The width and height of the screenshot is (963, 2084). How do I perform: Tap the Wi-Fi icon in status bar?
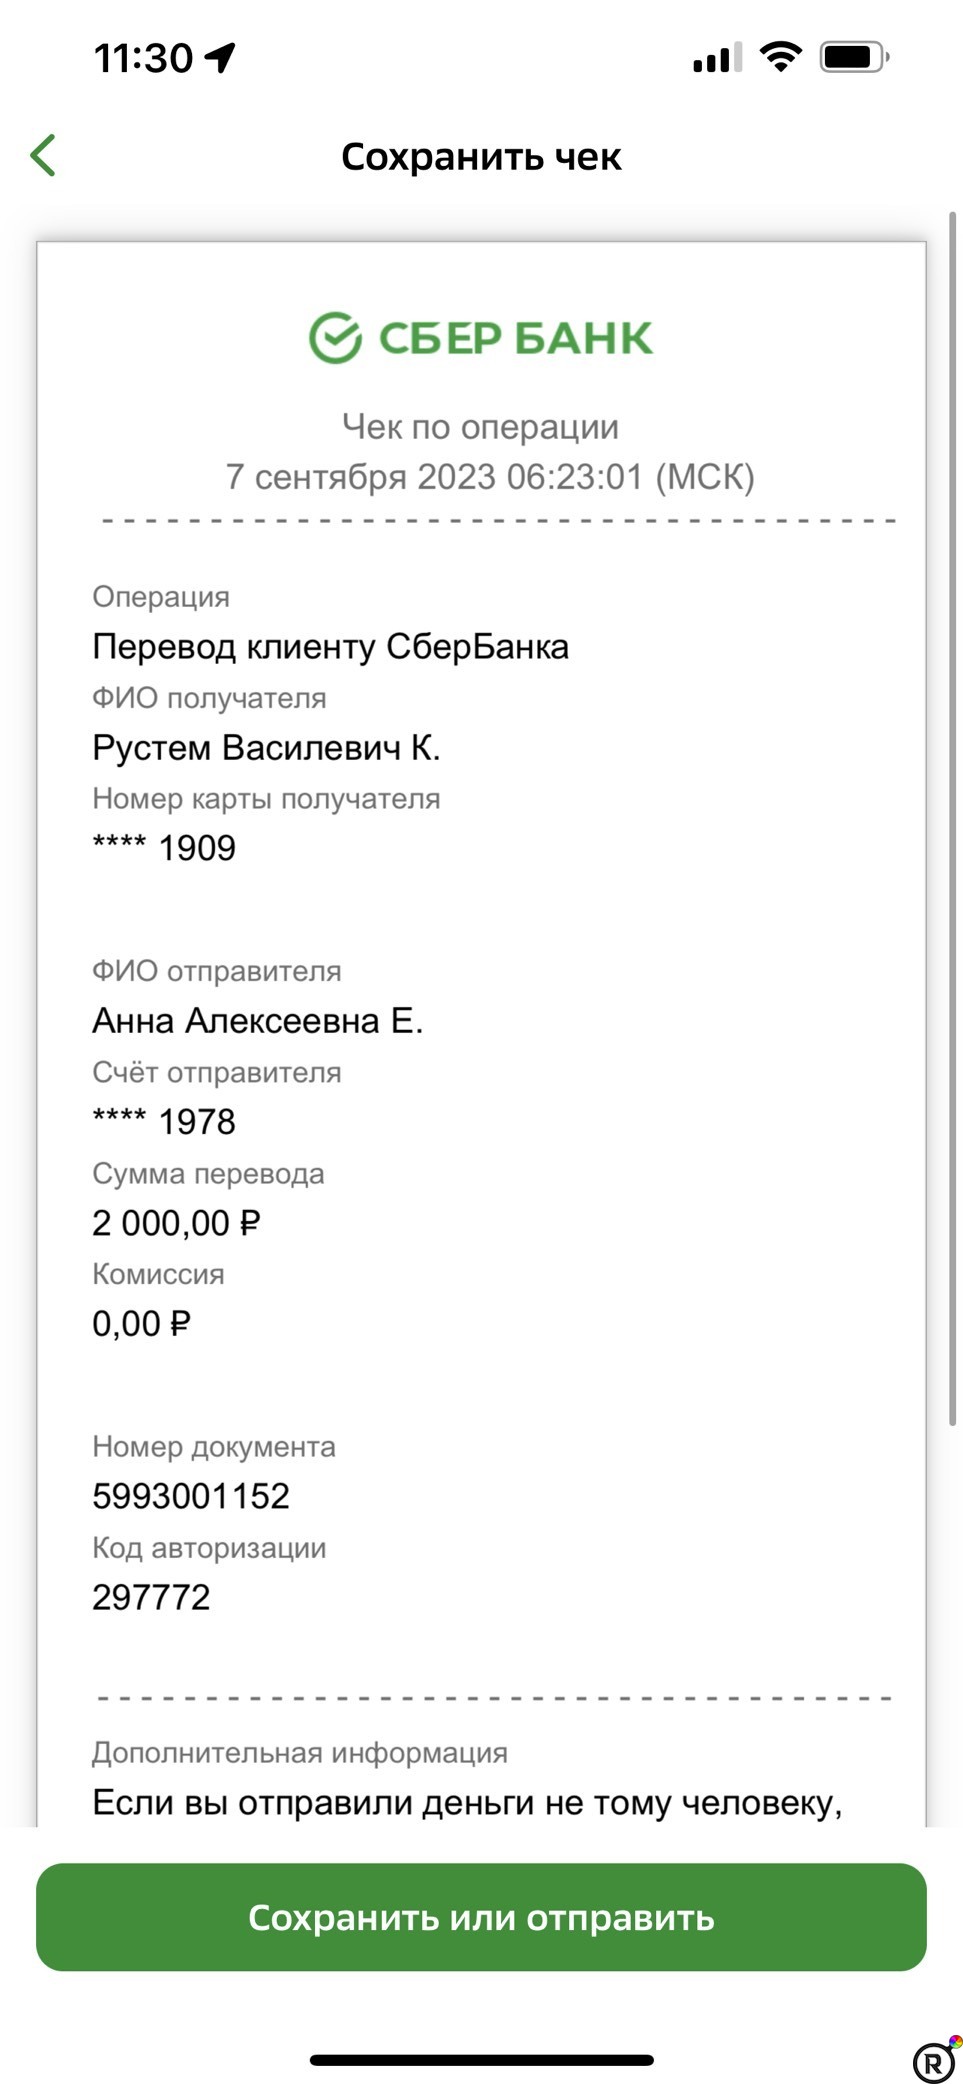coord(782,58)
